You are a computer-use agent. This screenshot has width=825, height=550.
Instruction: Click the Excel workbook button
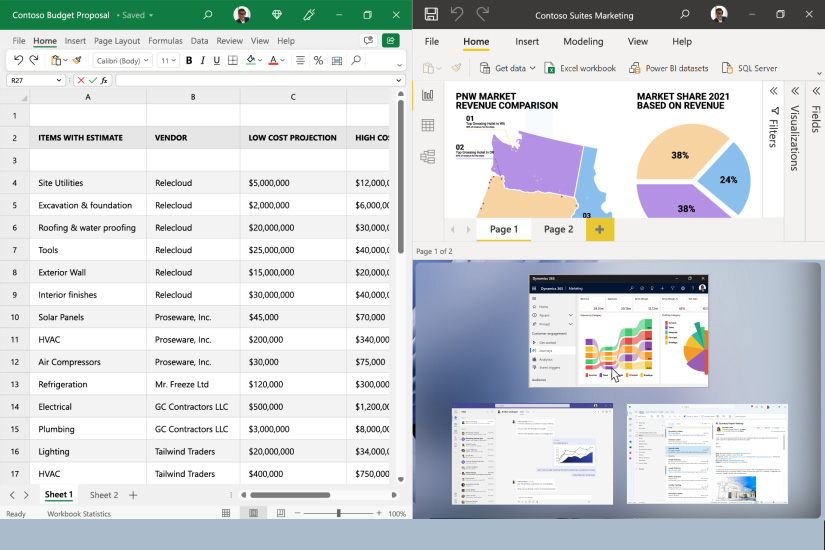tap(580, 68)
